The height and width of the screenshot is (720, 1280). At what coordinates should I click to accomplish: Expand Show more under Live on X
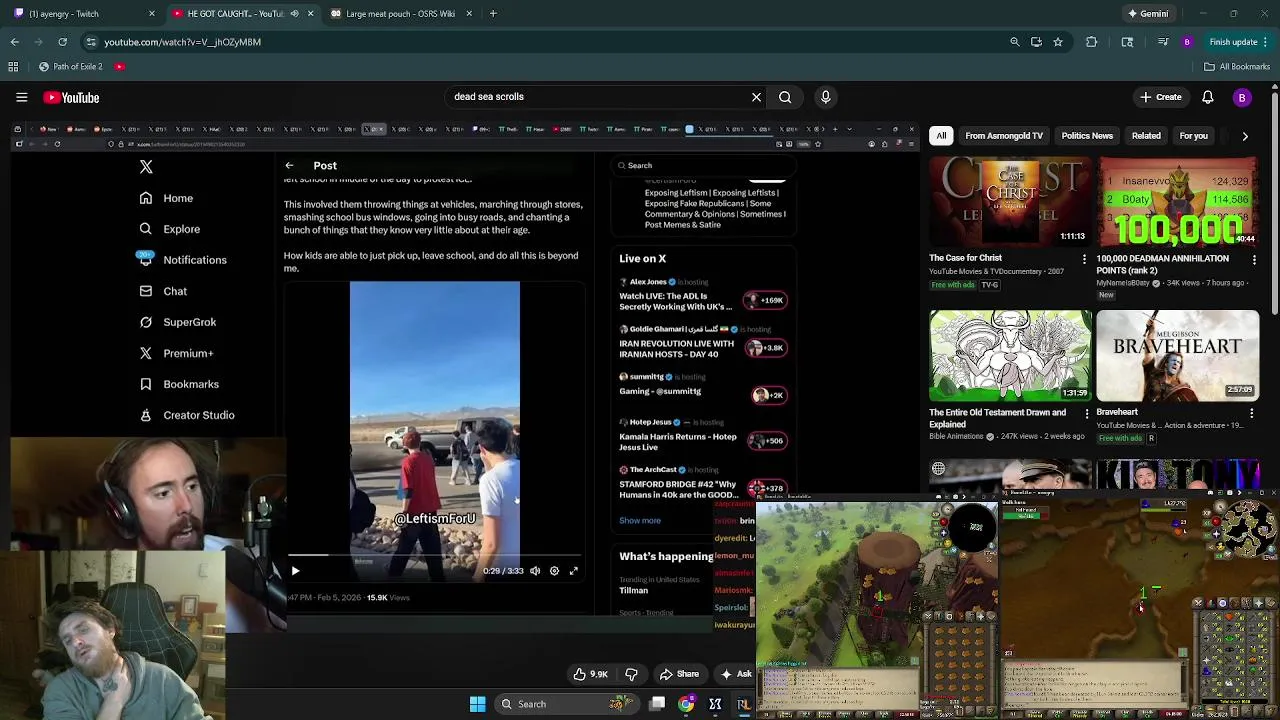tap(640, 520)
